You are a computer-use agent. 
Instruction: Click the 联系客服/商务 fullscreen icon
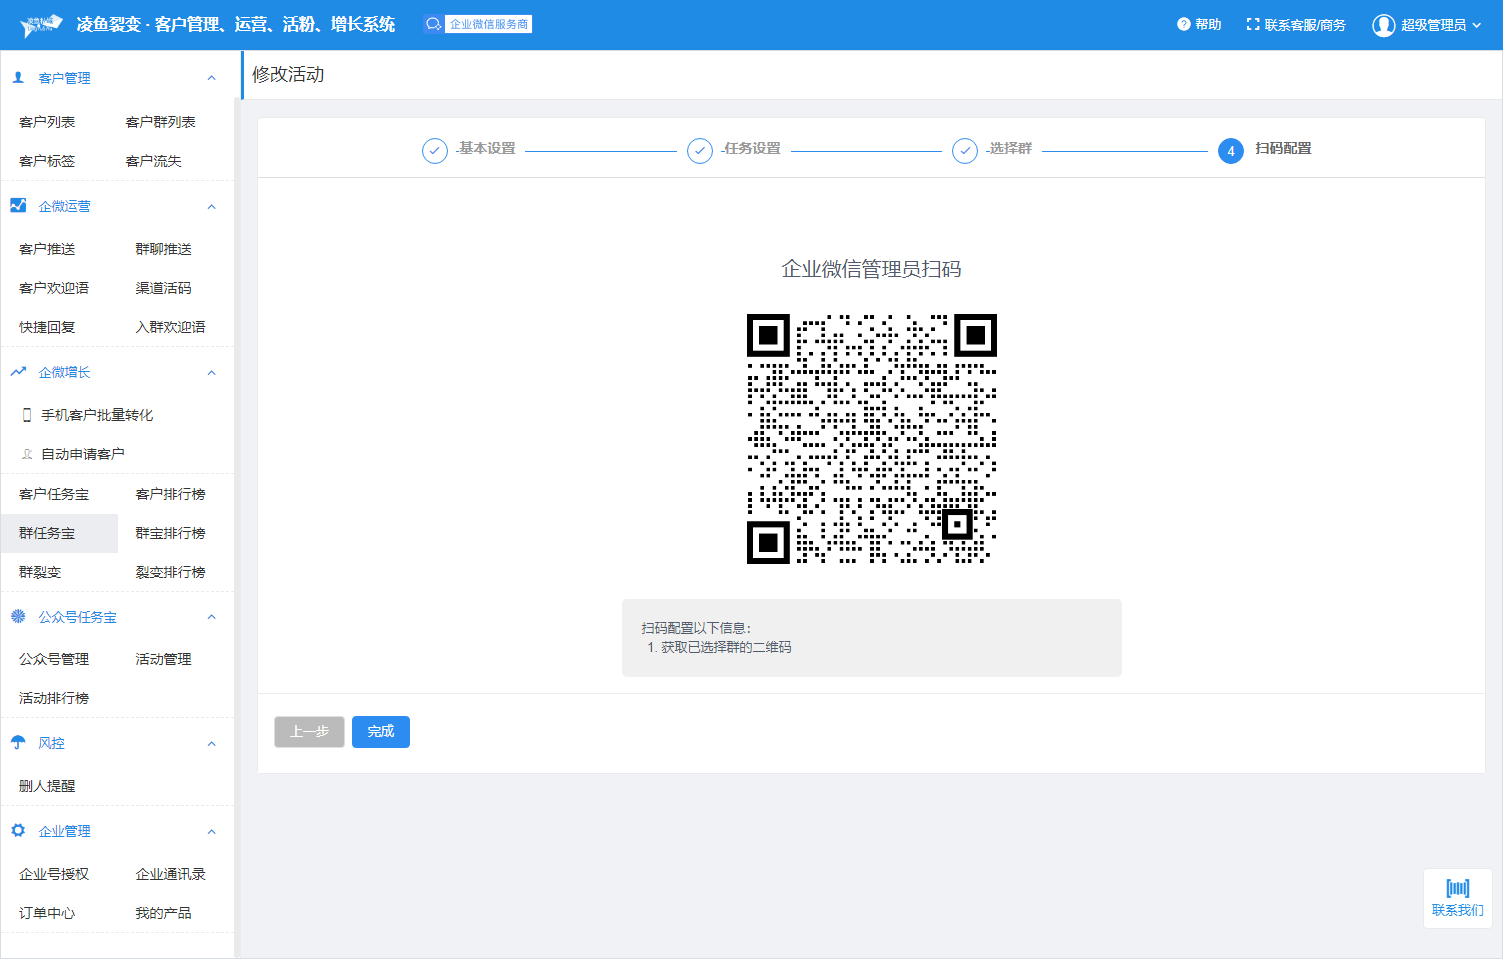(1253, 25)
